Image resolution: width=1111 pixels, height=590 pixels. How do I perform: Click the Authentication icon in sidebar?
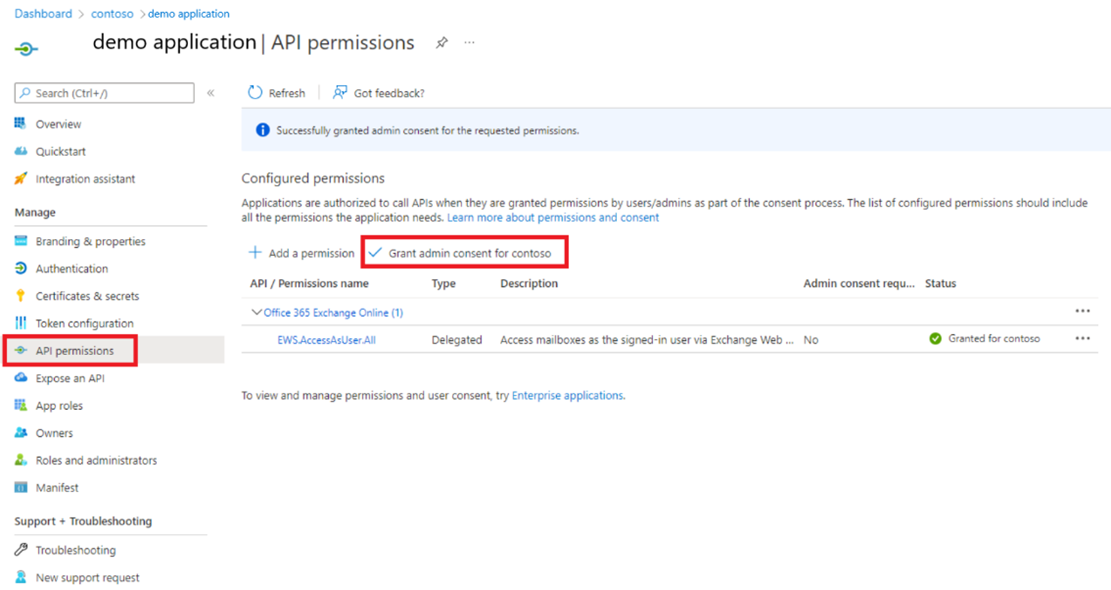[x=21, y=268]
